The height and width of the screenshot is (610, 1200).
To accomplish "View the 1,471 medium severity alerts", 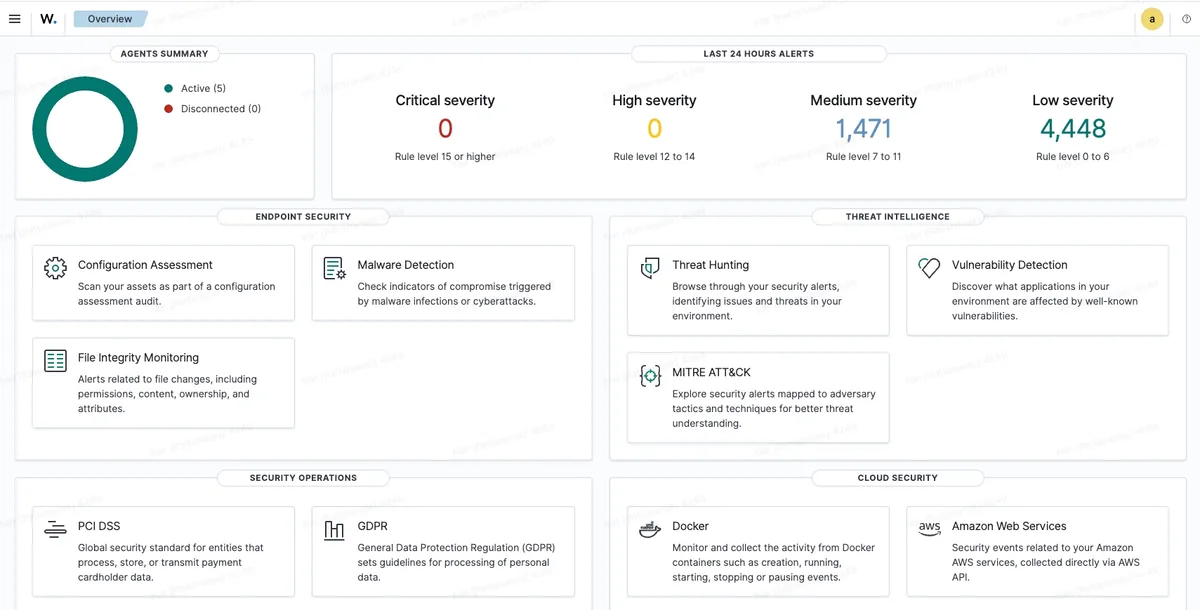I will [863, 128].
